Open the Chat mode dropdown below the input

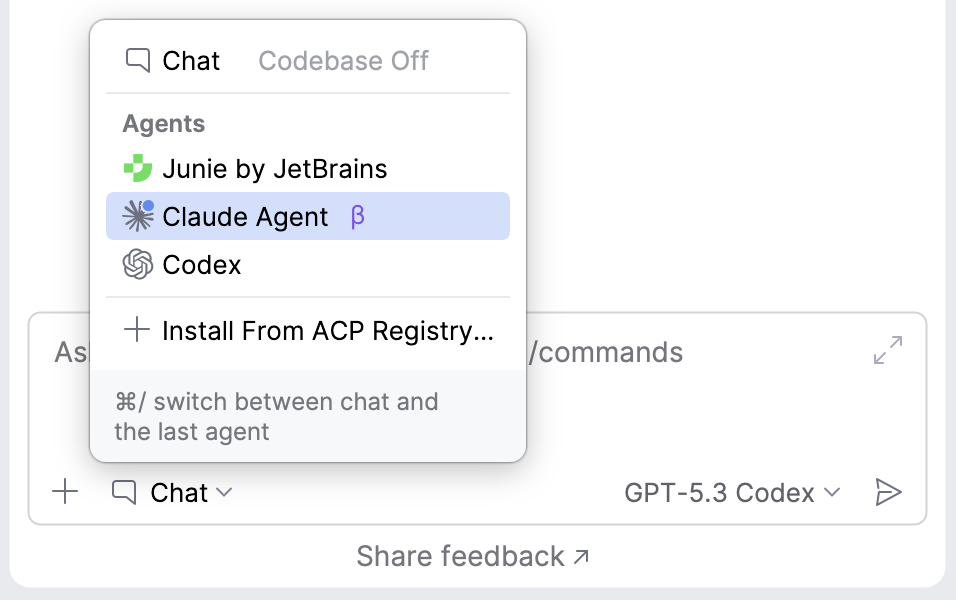point(172,493)
